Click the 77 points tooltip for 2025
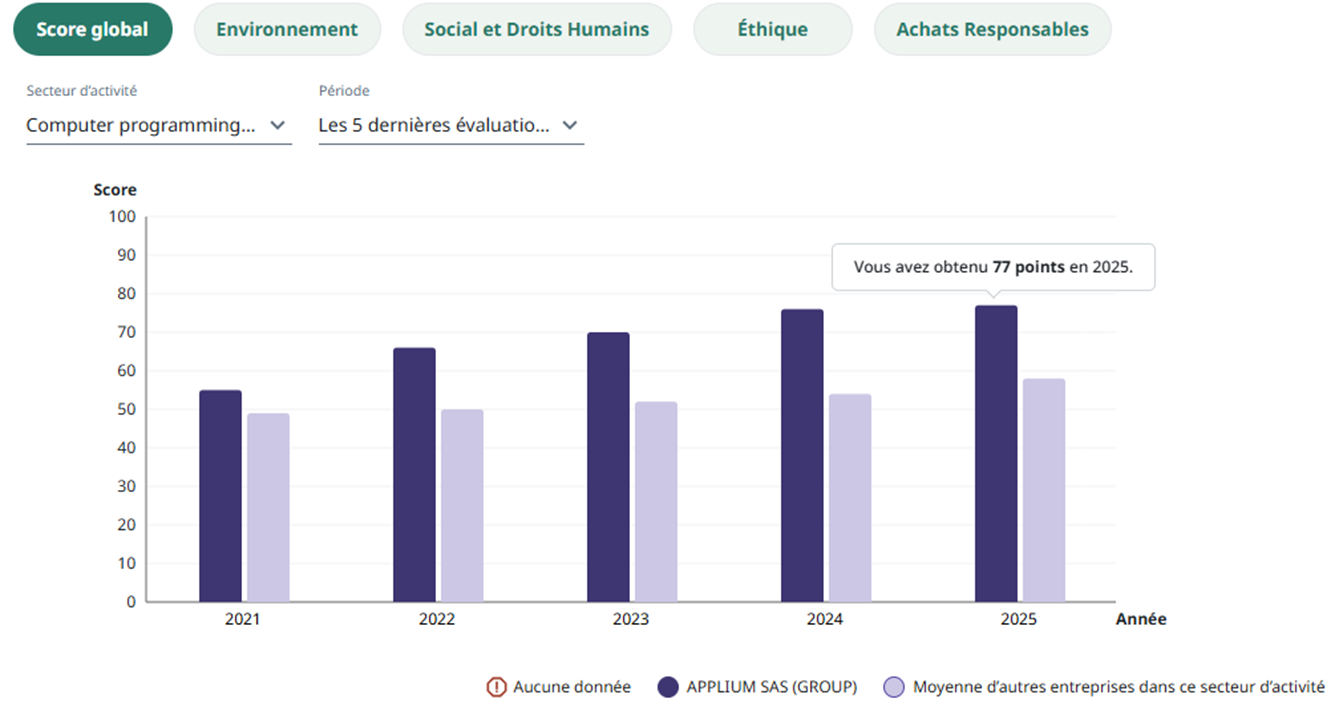This screenshot has height=711, width=1343. pyautogui.click(x=992, y=267)
